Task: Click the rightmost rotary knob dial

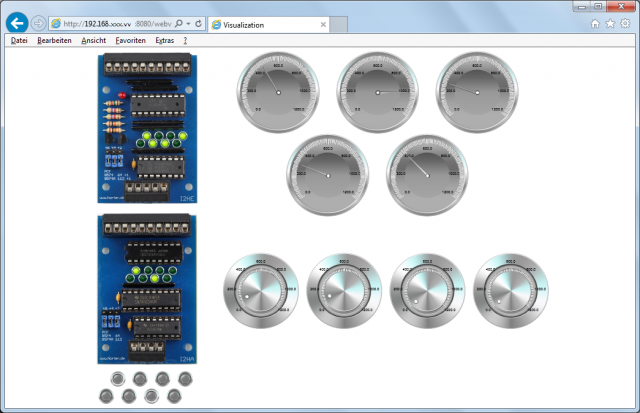Action: (510, 289)
